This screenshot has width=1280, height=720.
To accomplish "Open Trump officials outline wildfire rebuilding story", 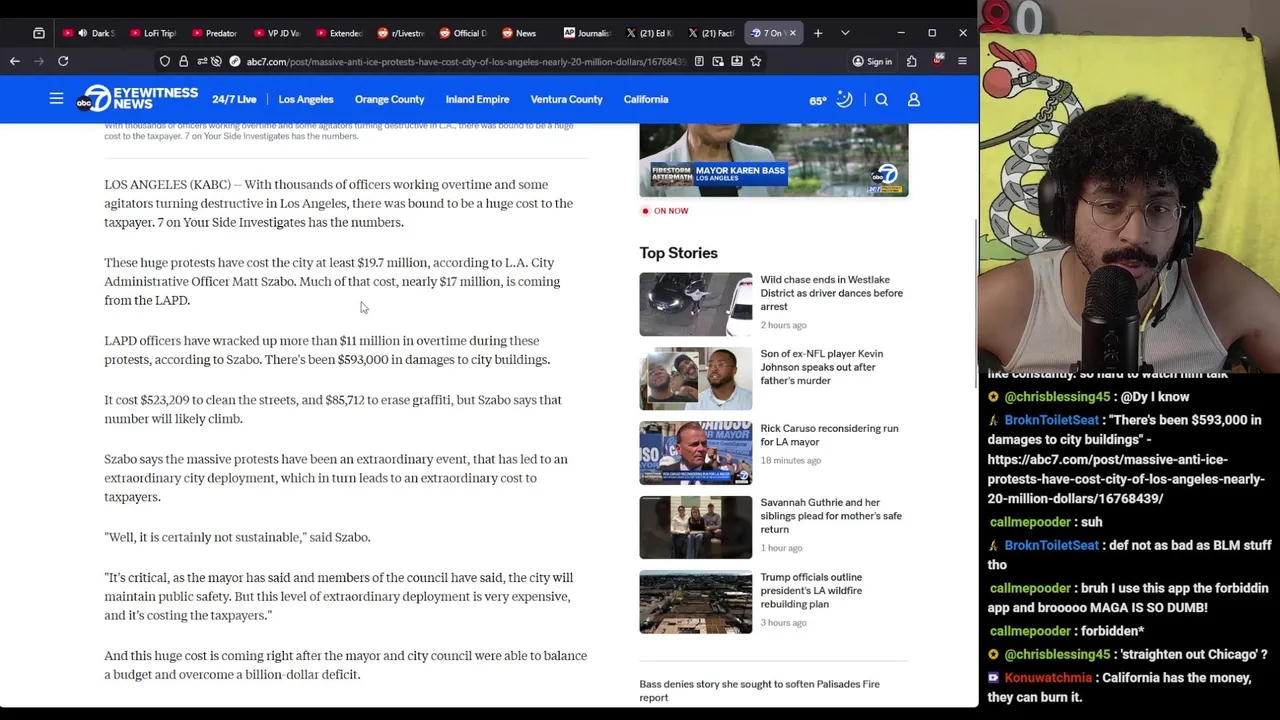I will click(x=811, y=590).
